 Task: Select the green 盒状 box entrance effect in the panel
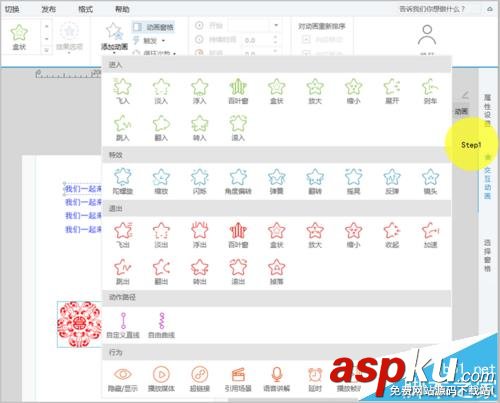pyautogui.click(x=277, y=91)
